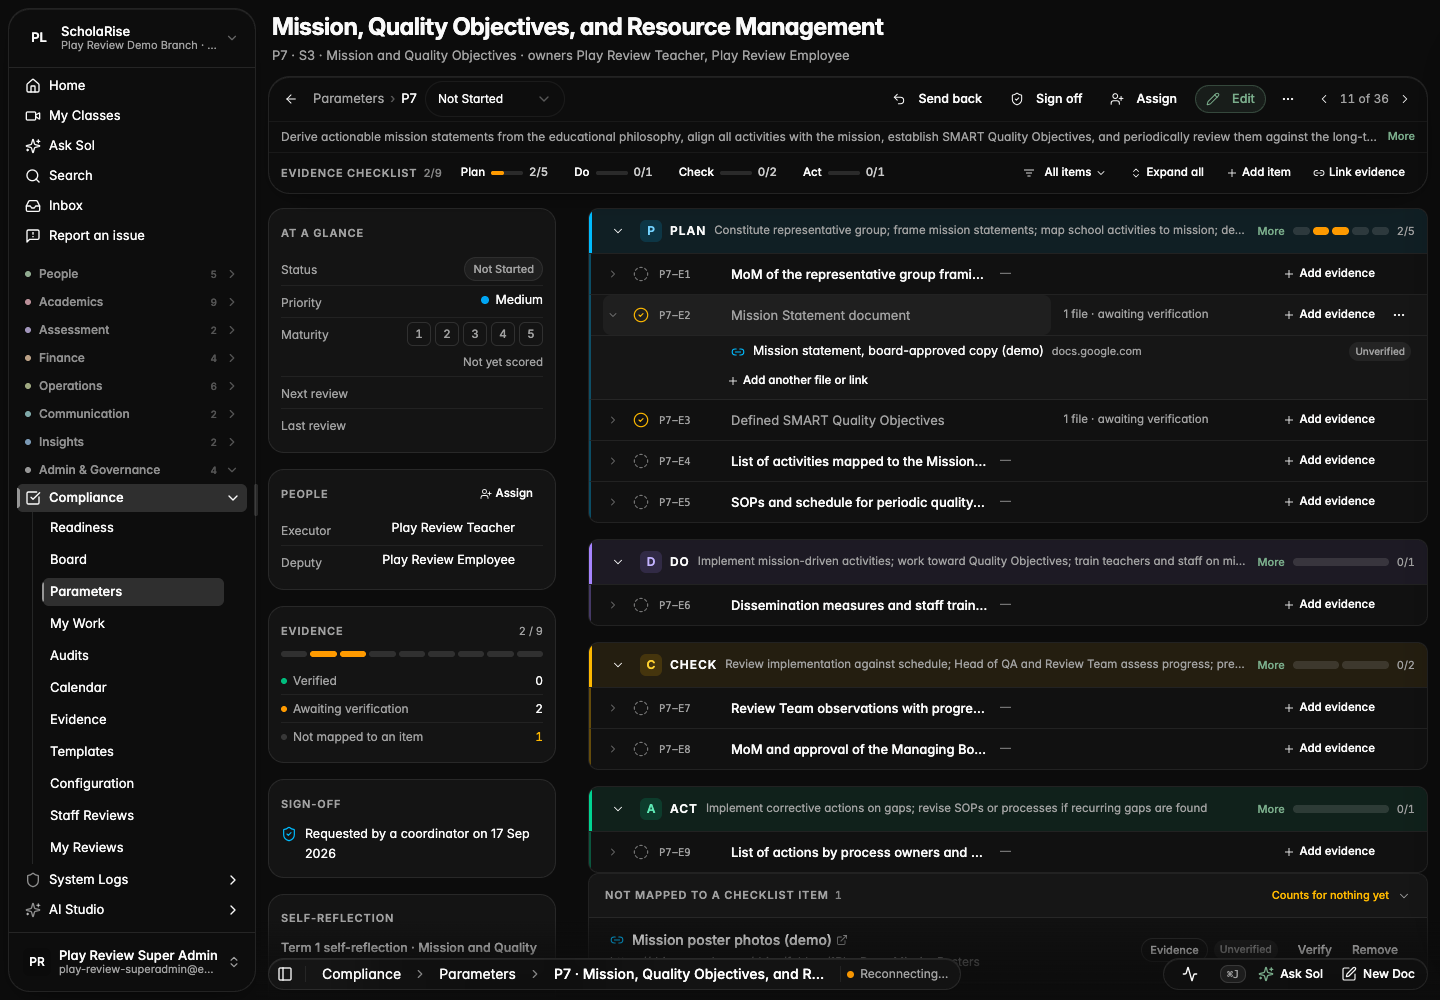Screen dimensions: 1440x1000
Task: Click Add evidence for P7-E5
Action: point(1329,502)
